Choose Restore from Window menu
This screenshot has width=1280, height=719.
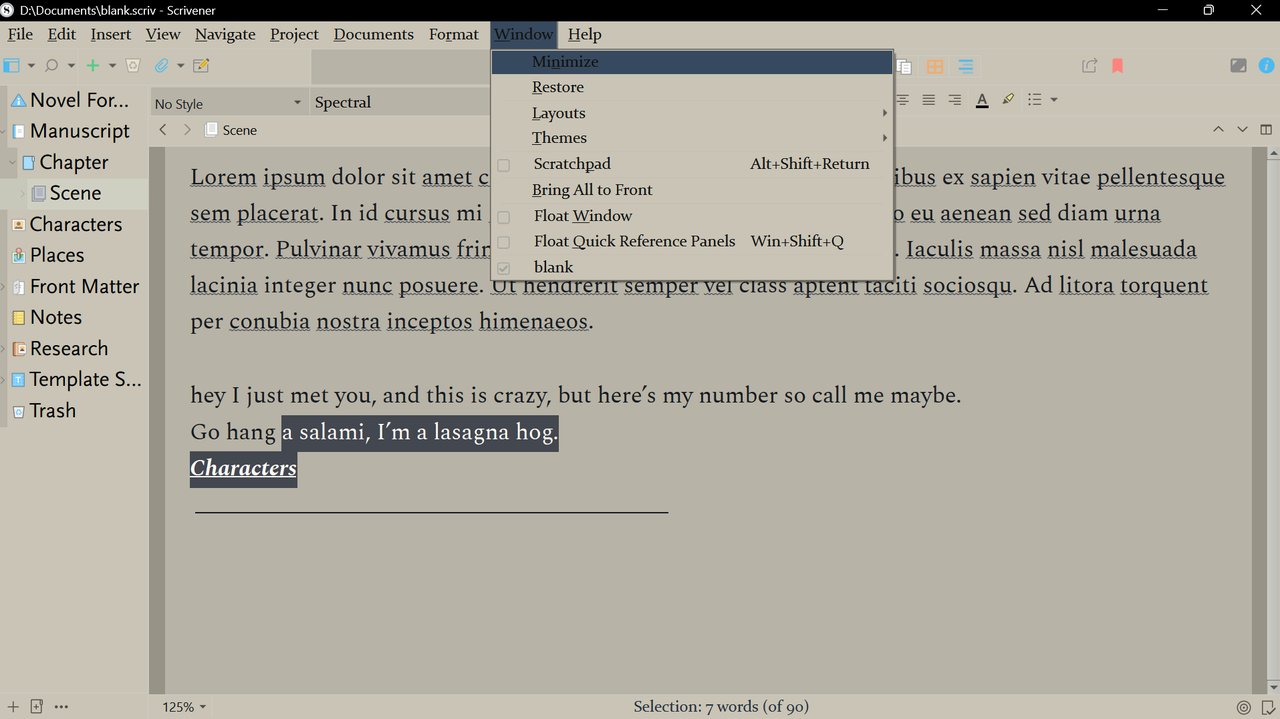point(691,87)
